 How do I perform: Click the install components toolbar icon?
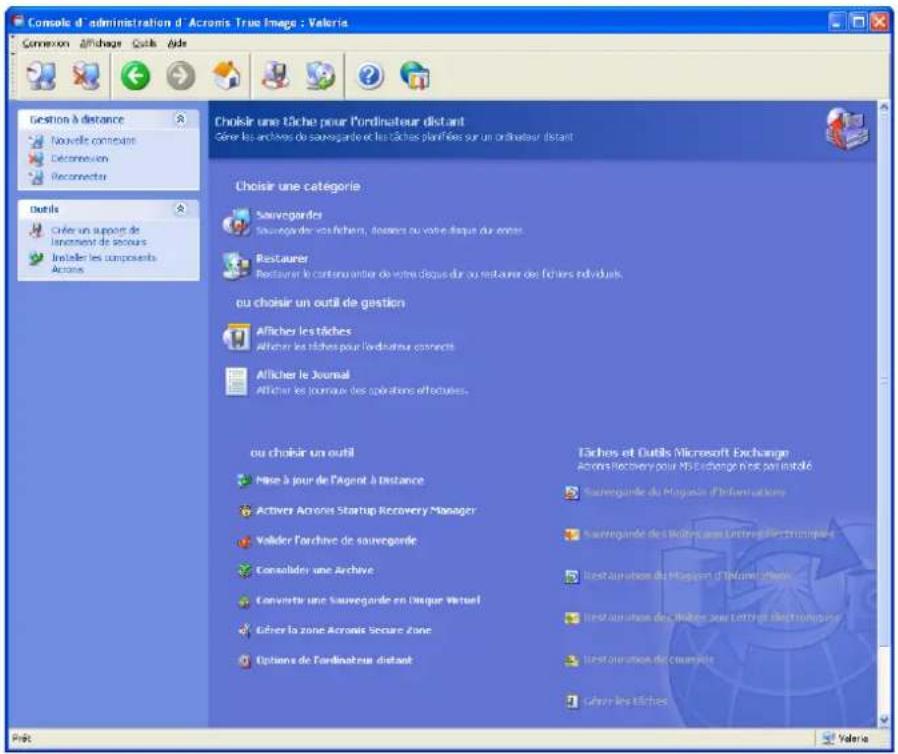click(320, 75)
